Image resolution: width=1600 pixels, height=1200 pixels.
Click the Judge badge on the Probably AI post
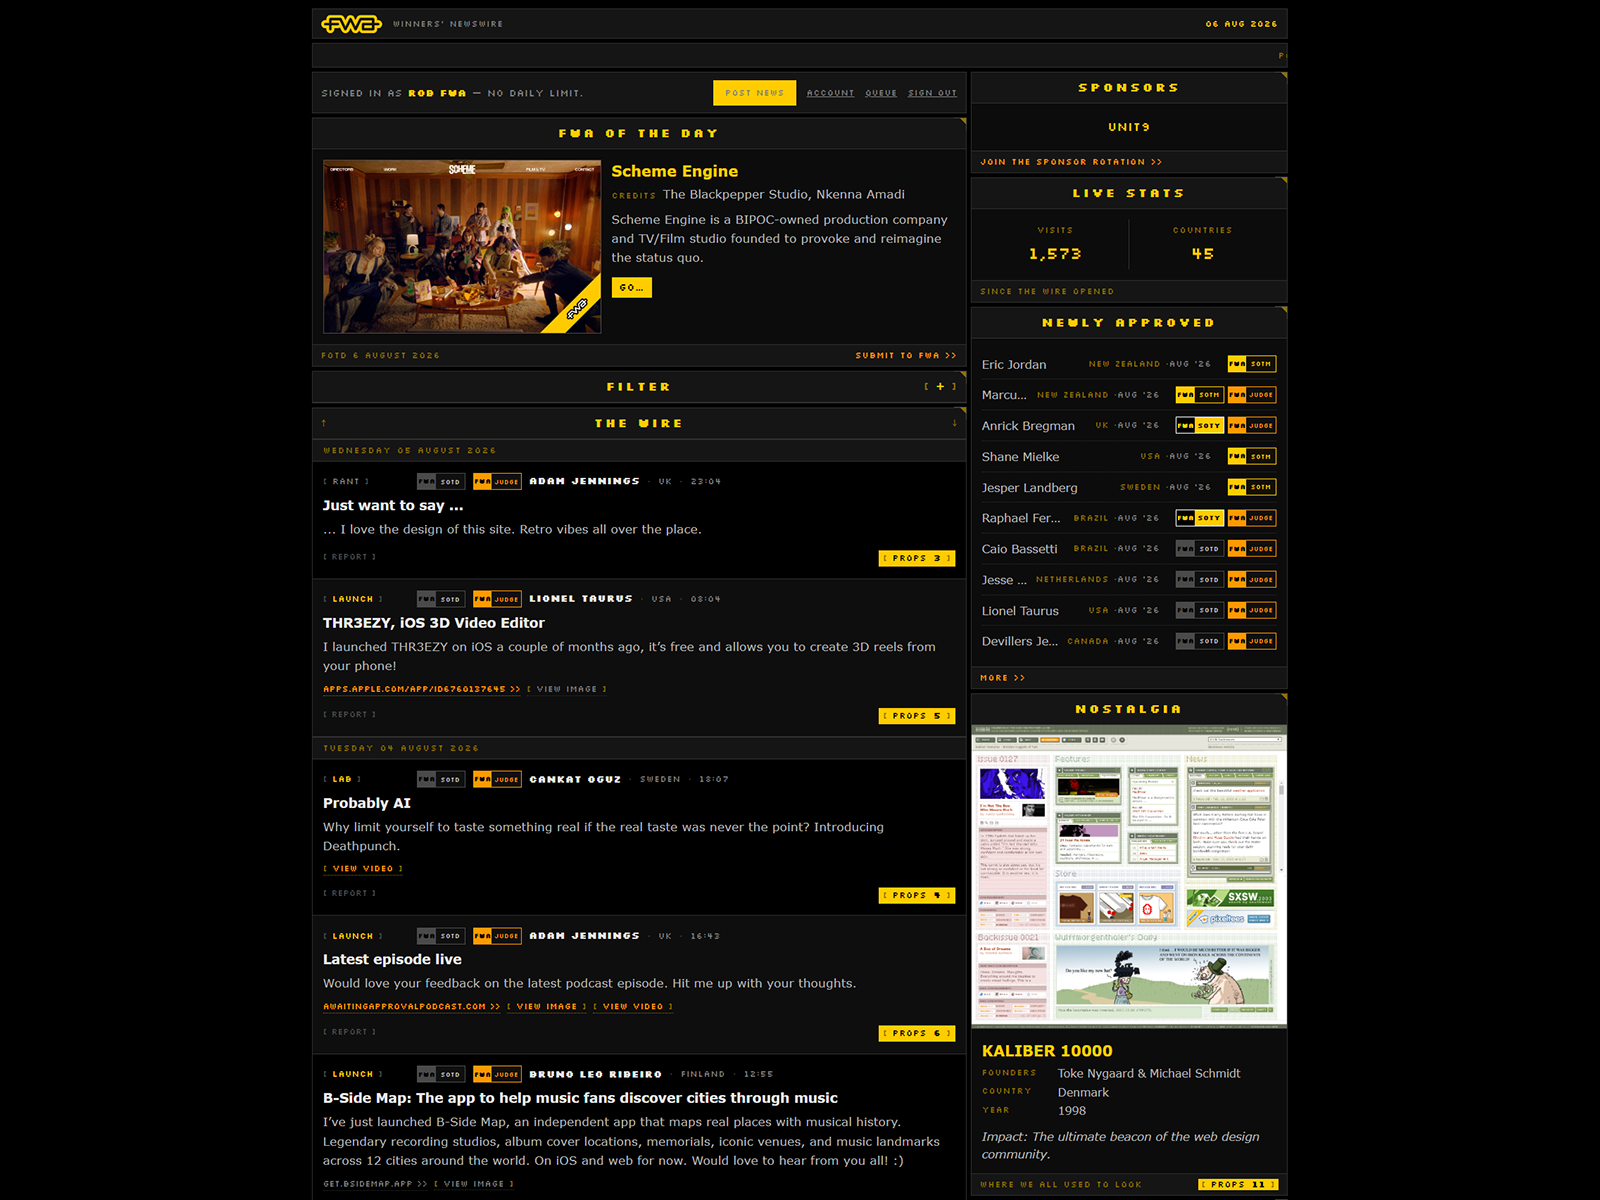pos(497,779)
